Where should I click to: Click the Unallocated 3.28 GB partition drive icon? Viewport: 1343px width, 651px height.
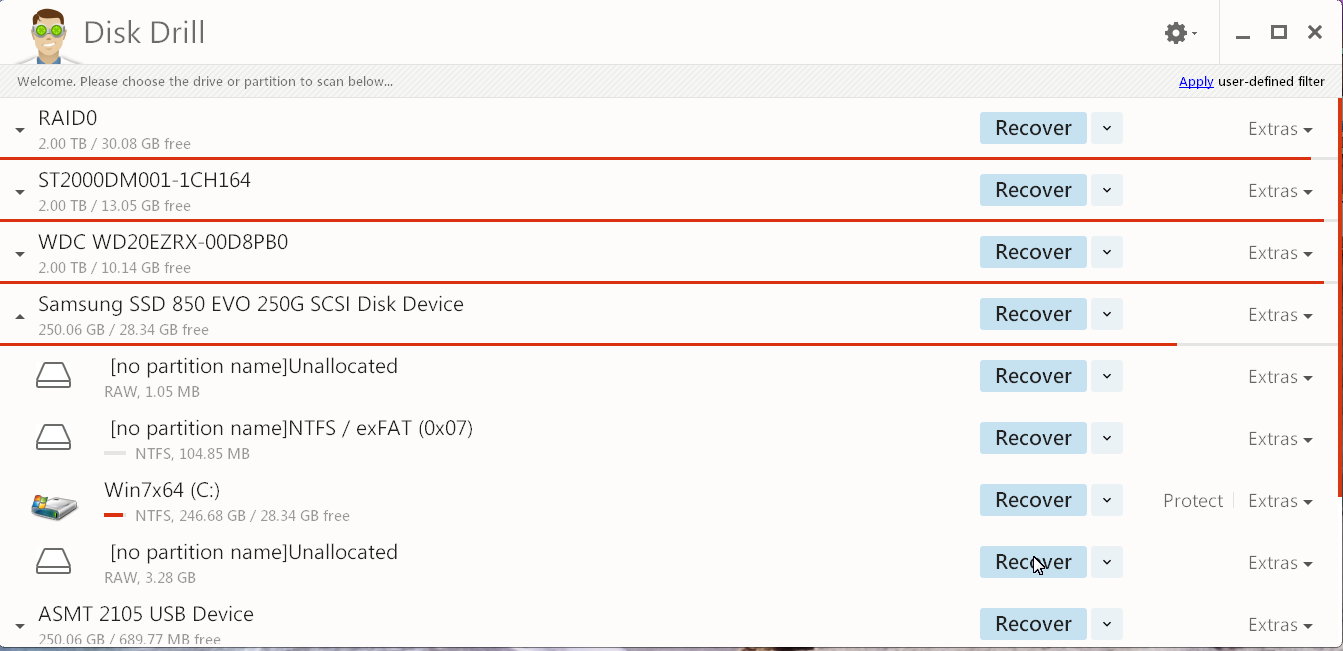tap(54, 561)
